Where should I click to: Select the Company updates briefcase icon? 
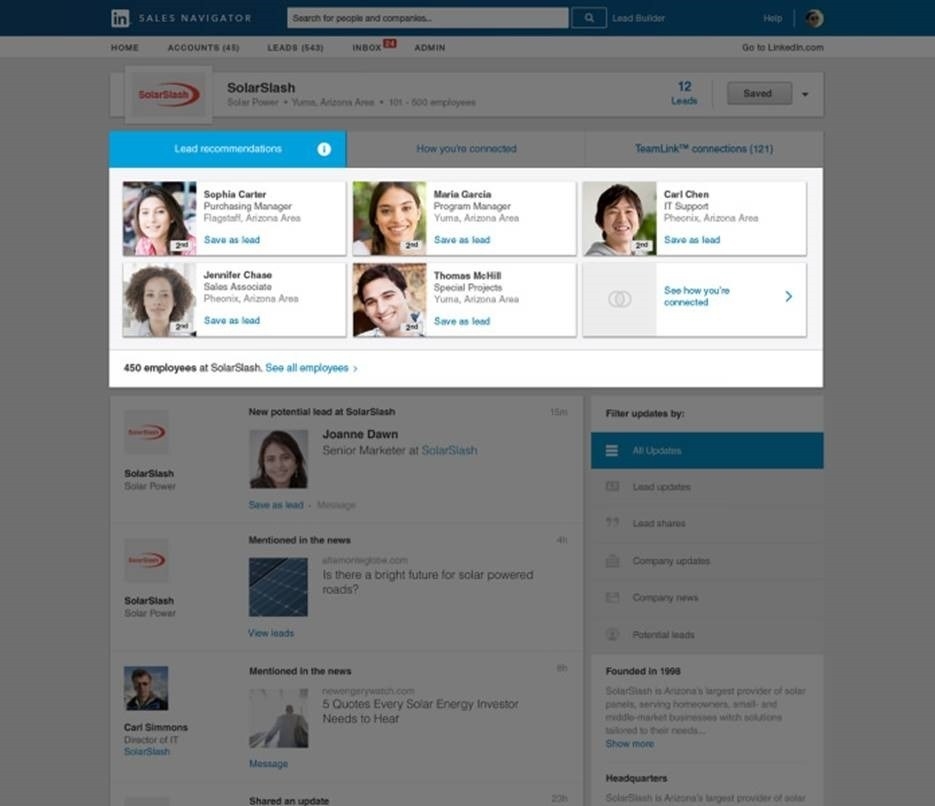(611, 560)
